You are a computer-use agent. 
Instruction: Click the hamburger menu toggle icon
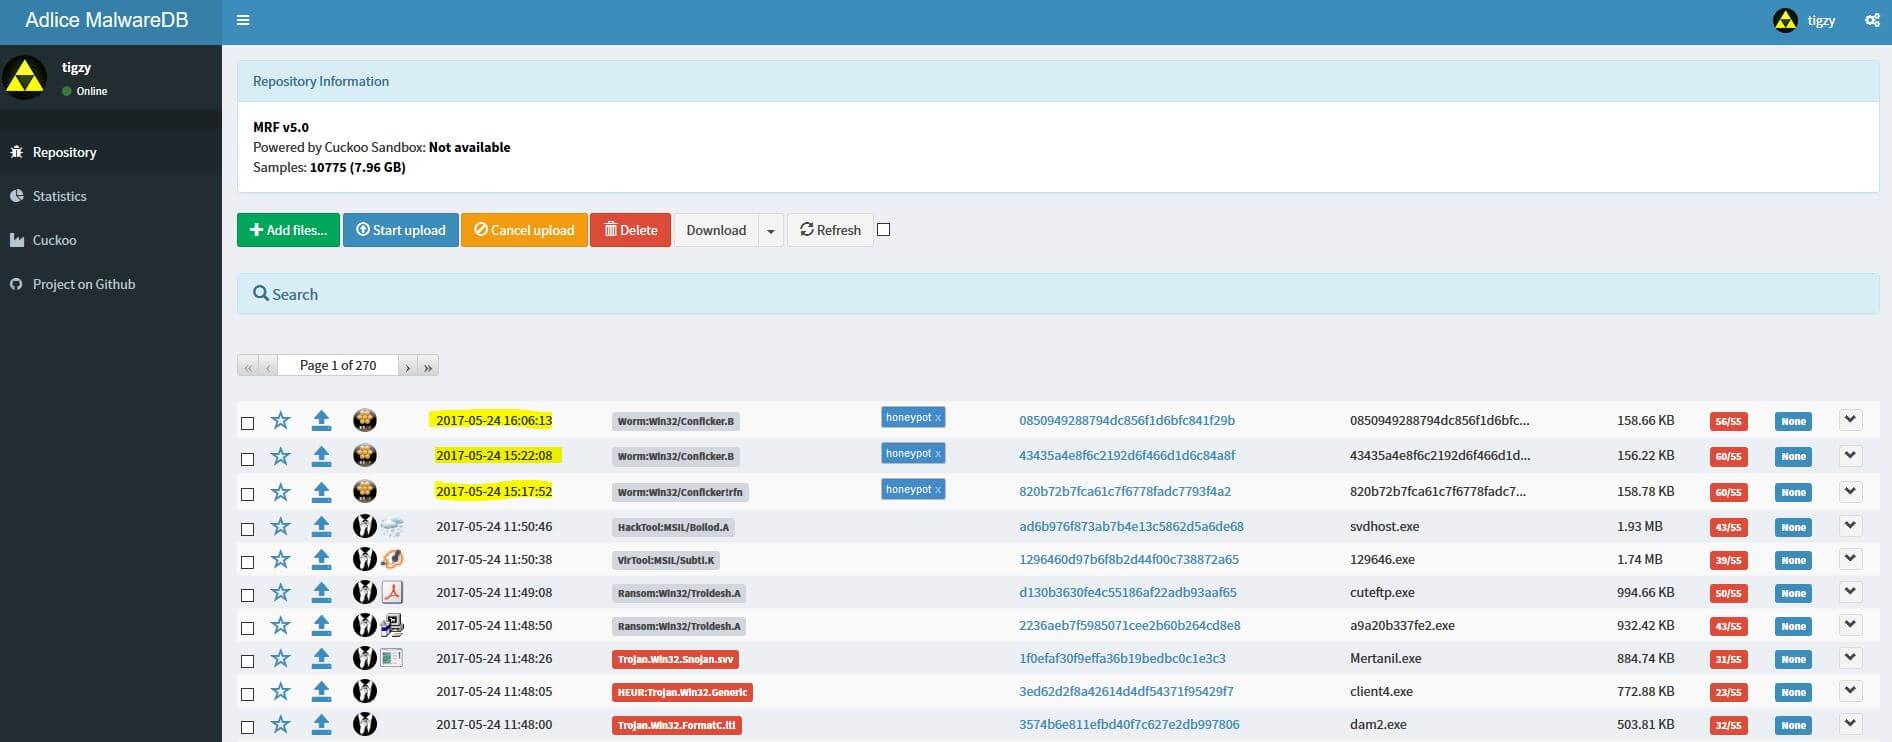243,20
